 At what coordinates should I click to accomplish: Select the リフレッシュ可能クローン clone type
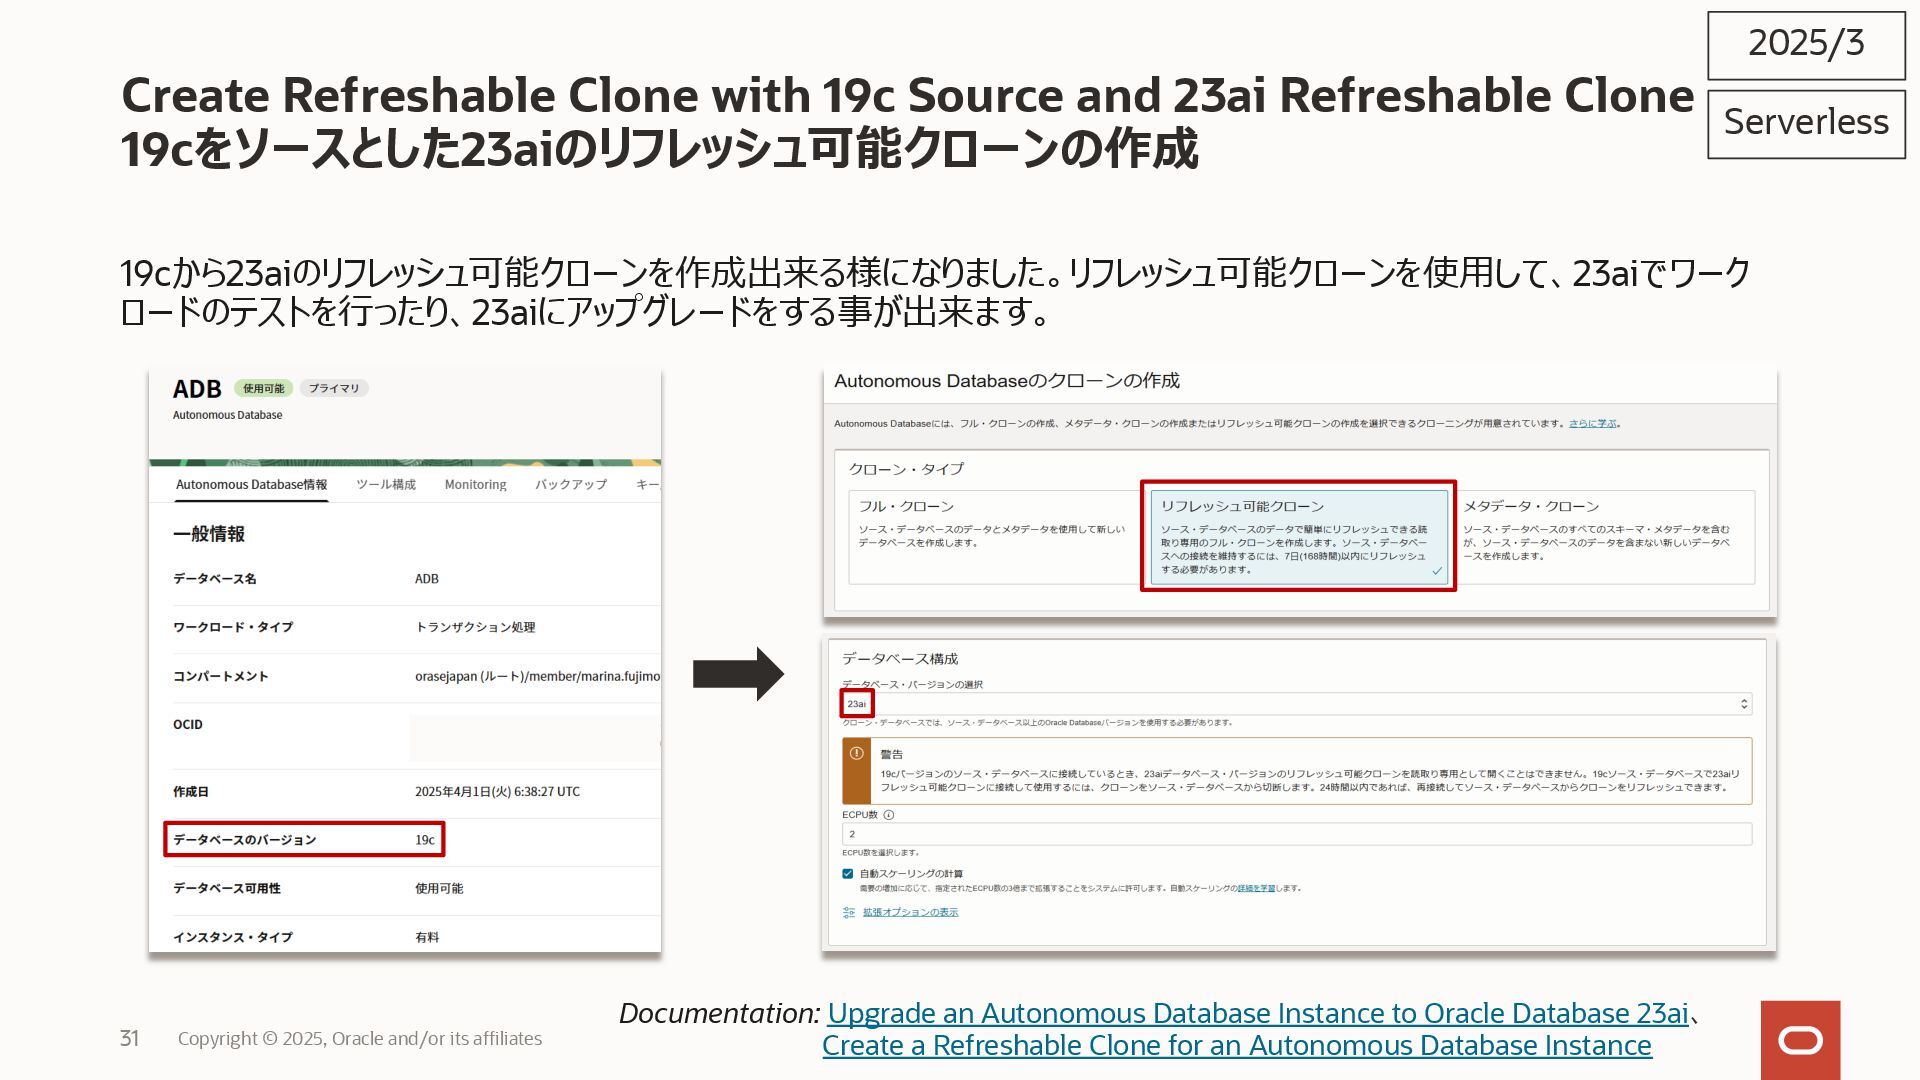tap(1297, 536)
